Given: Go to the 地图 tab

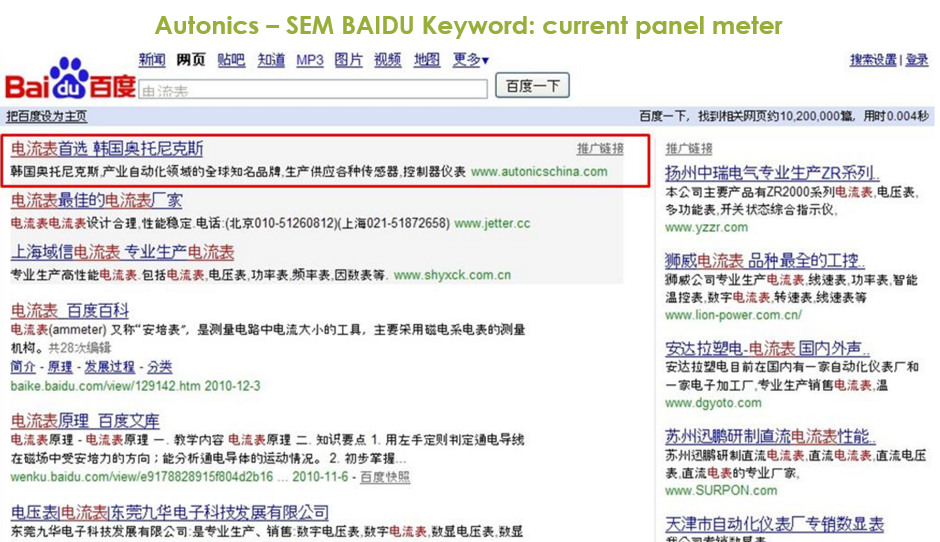Looking at the screenshot, I should click(x=427, y=60).
